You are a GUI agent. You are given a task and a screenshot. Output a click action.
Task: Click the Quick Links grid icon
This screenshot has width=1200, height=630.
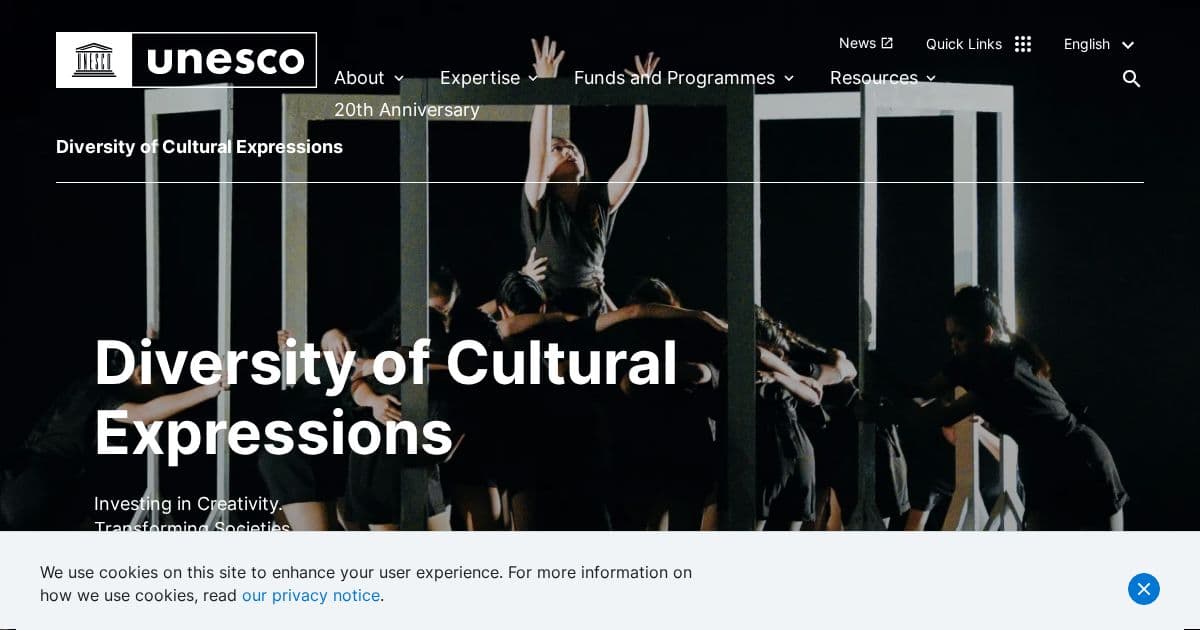[x=1022, y=44]
